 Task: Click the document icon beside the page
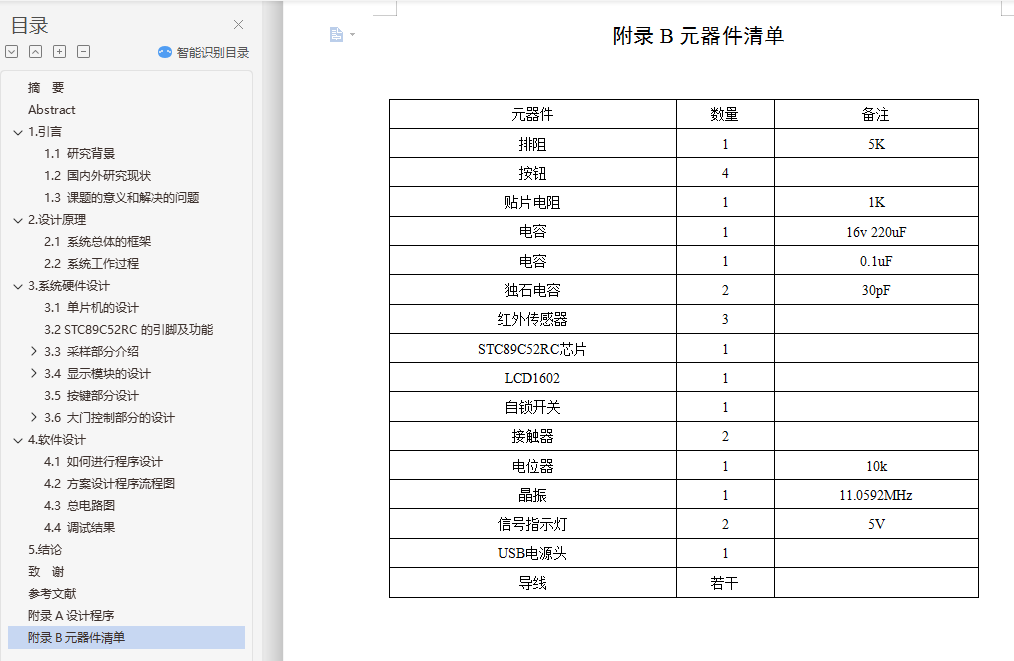(x=336, y=34)
